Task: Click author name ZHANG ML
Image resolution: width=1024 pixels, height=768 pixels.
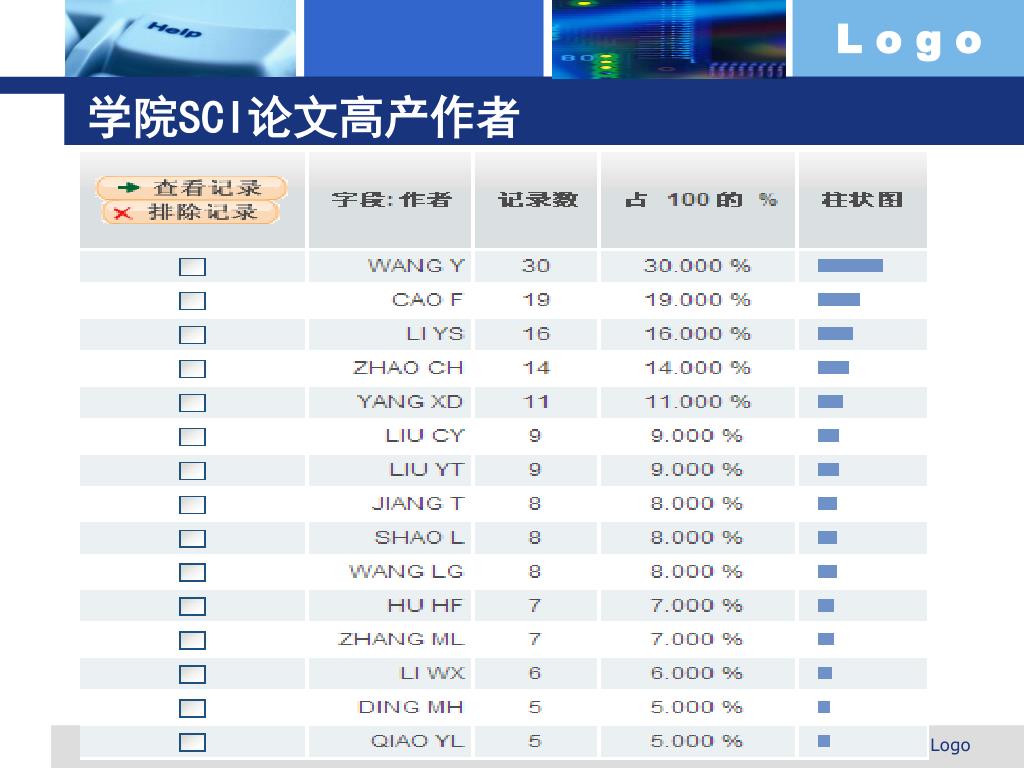Action: pyautogui.click(x=402, y=639)
